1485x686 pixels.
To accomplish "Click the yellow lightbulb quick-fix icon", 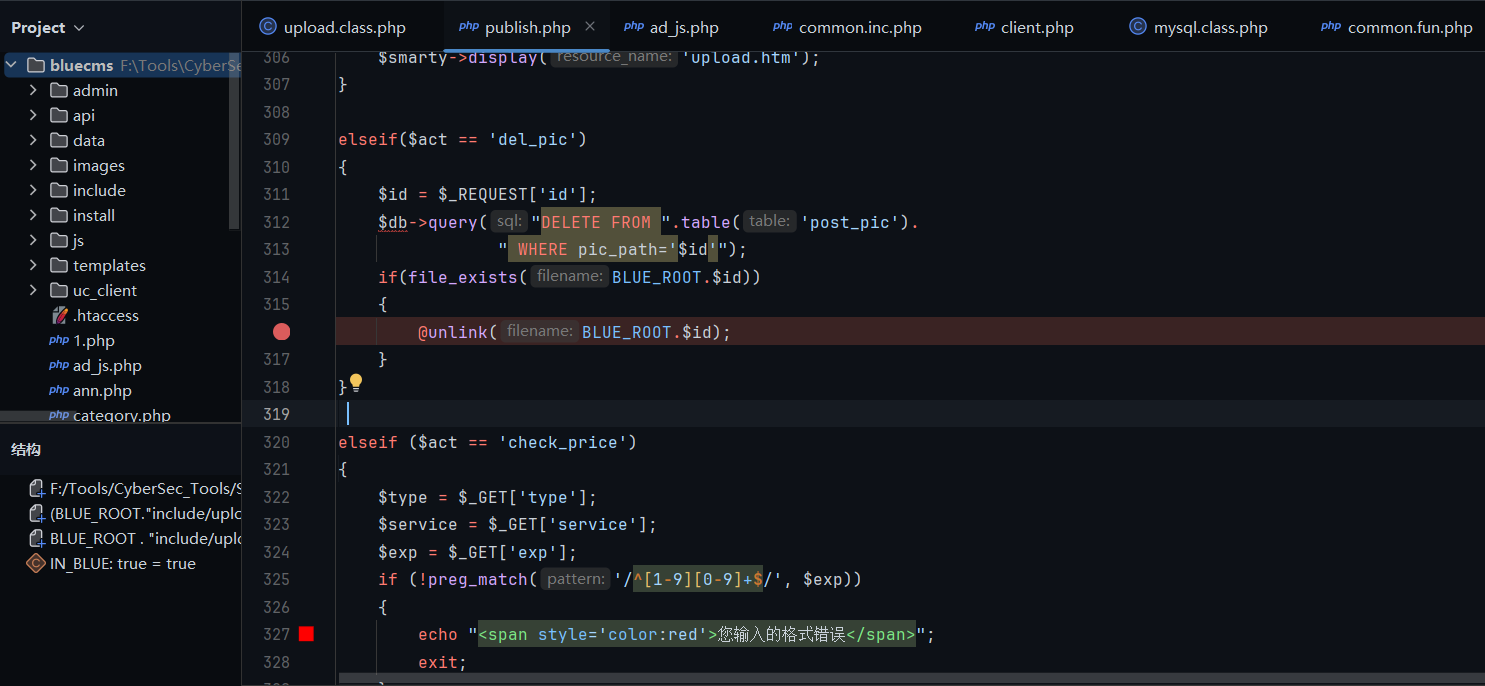I will point(355,383).
